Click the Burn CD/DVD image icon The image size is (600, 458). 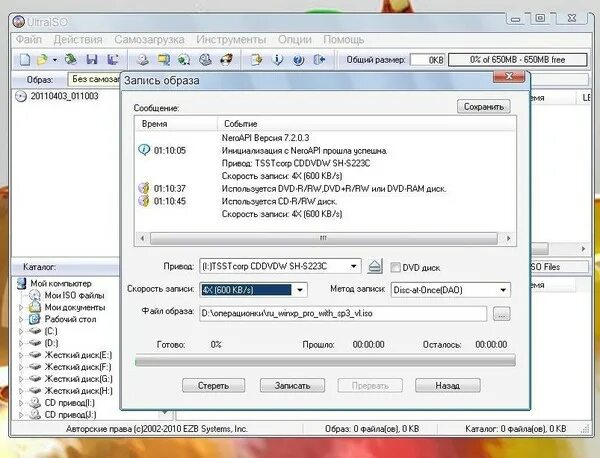coord(227,59)
